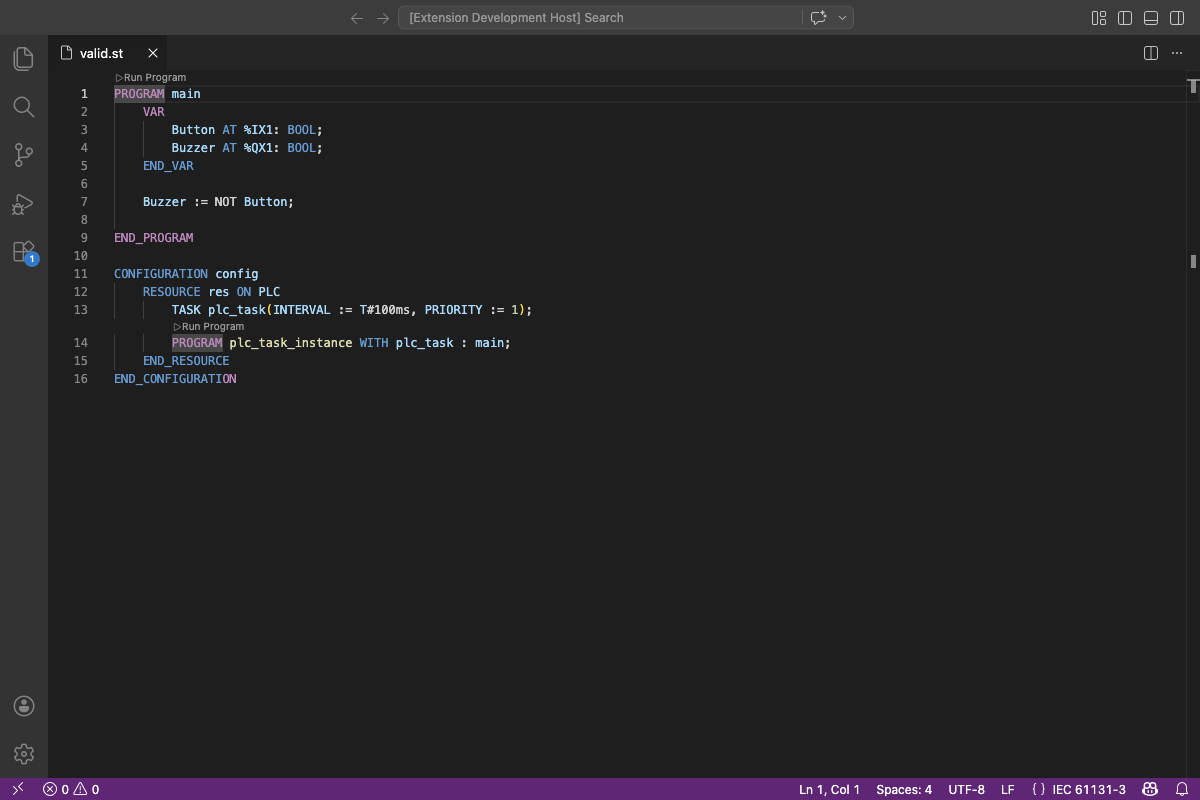Click the Accounts icon above the gear
1200x800 pixels.
24,706
